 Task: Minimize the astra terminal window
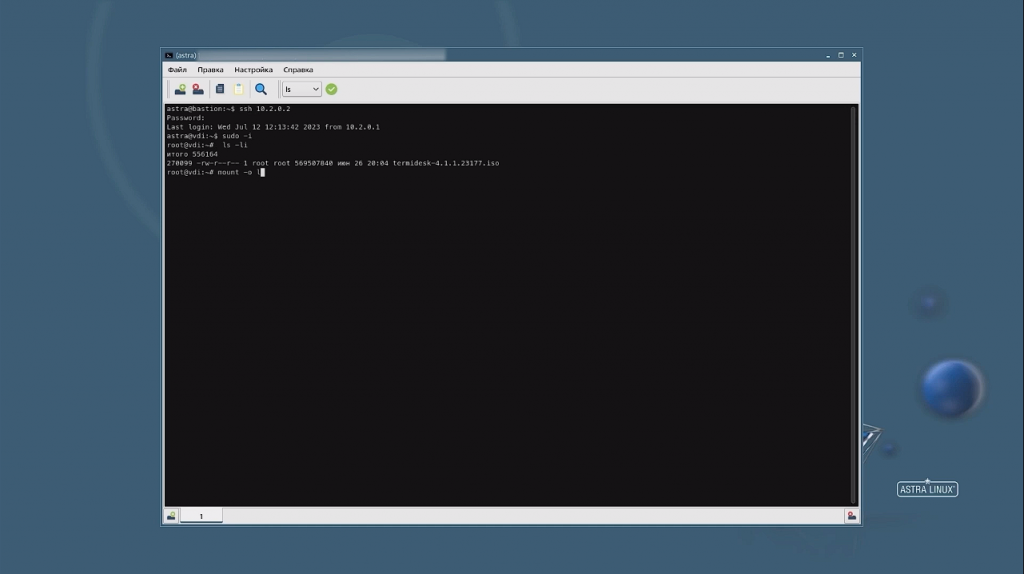pos(828,55)
